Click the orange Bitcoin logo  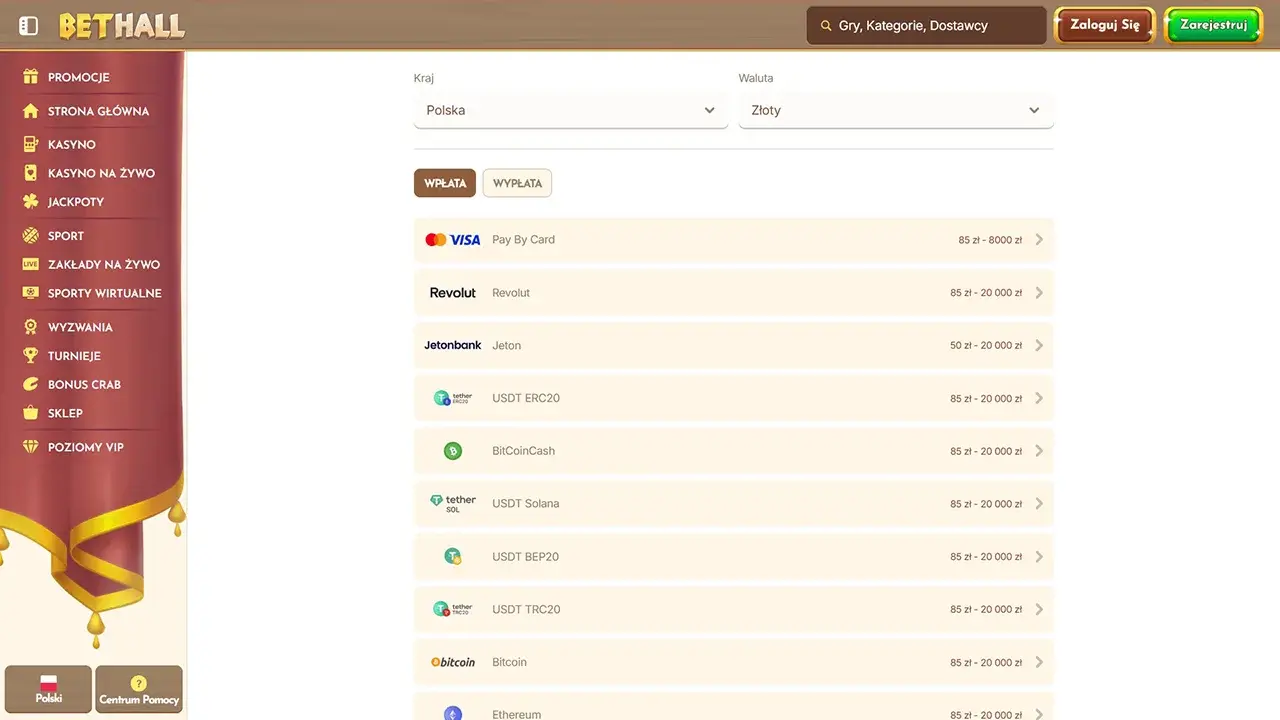coord(453,662)
